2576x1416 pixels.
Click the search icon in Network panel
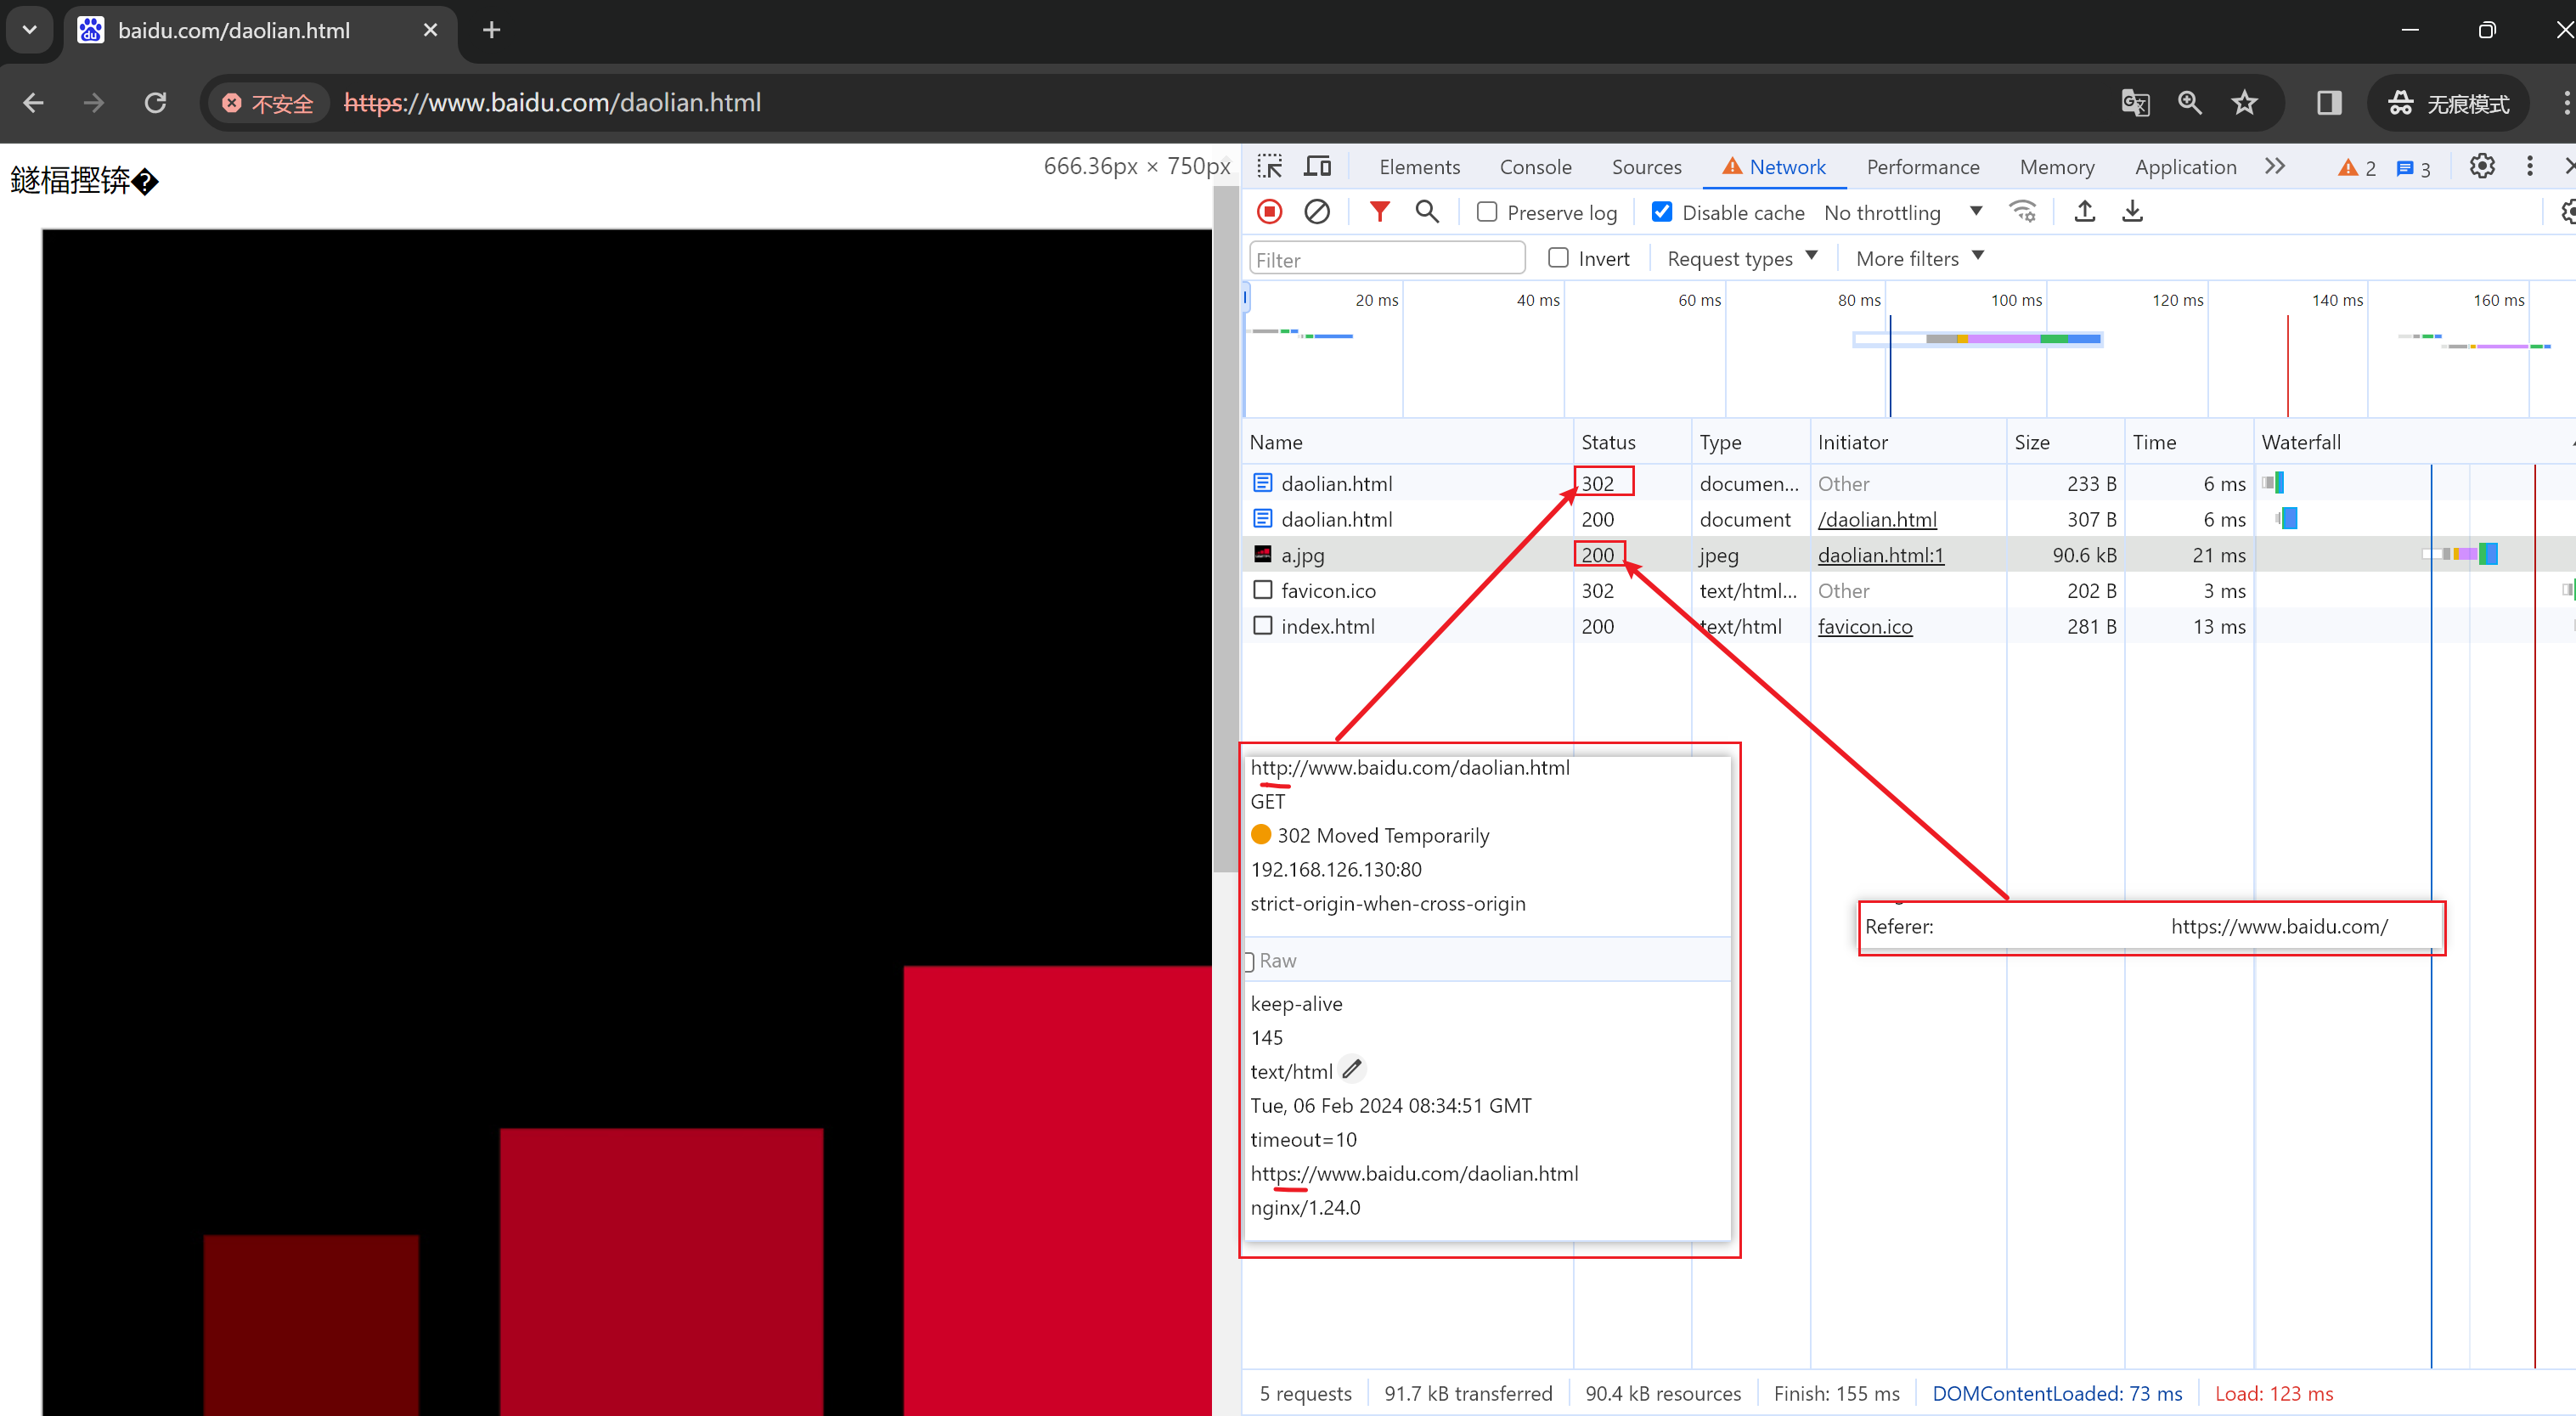pos(1426,211)
